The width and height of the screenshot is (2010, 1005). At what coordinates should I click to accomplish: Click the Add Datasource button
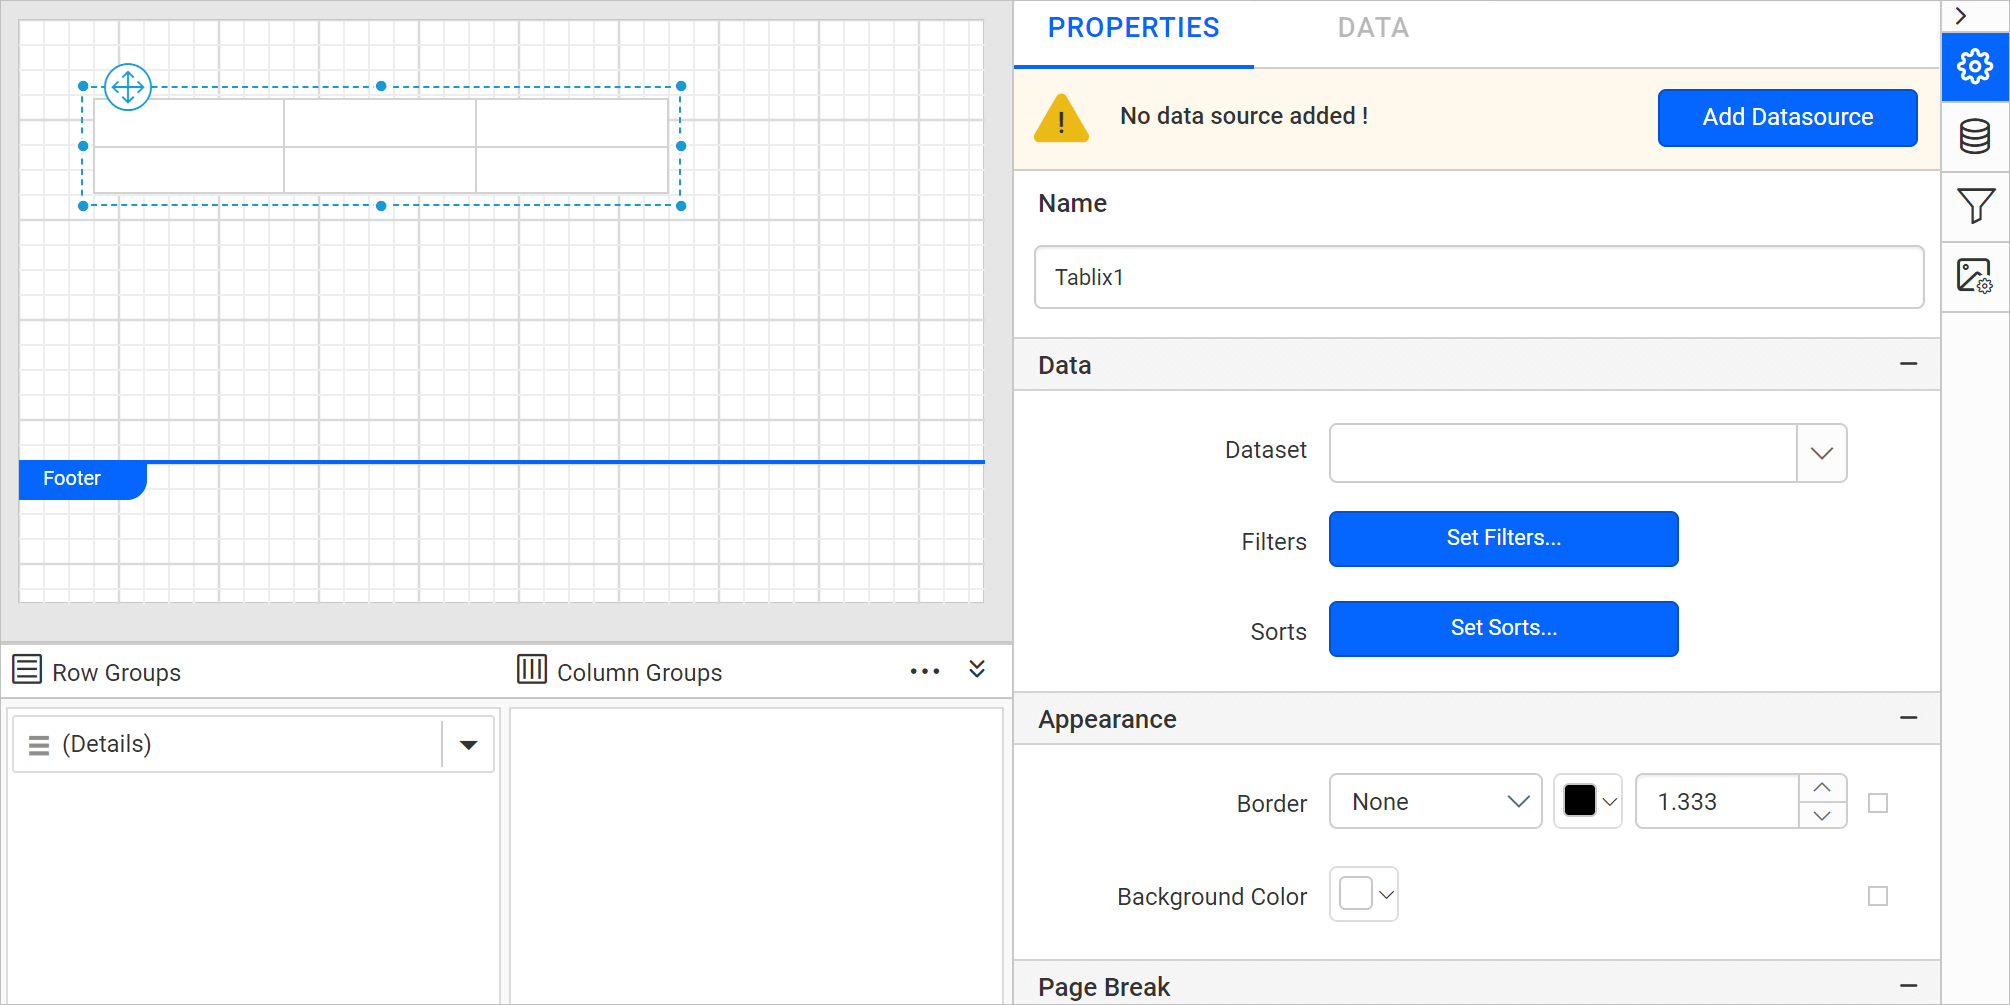1788,118
